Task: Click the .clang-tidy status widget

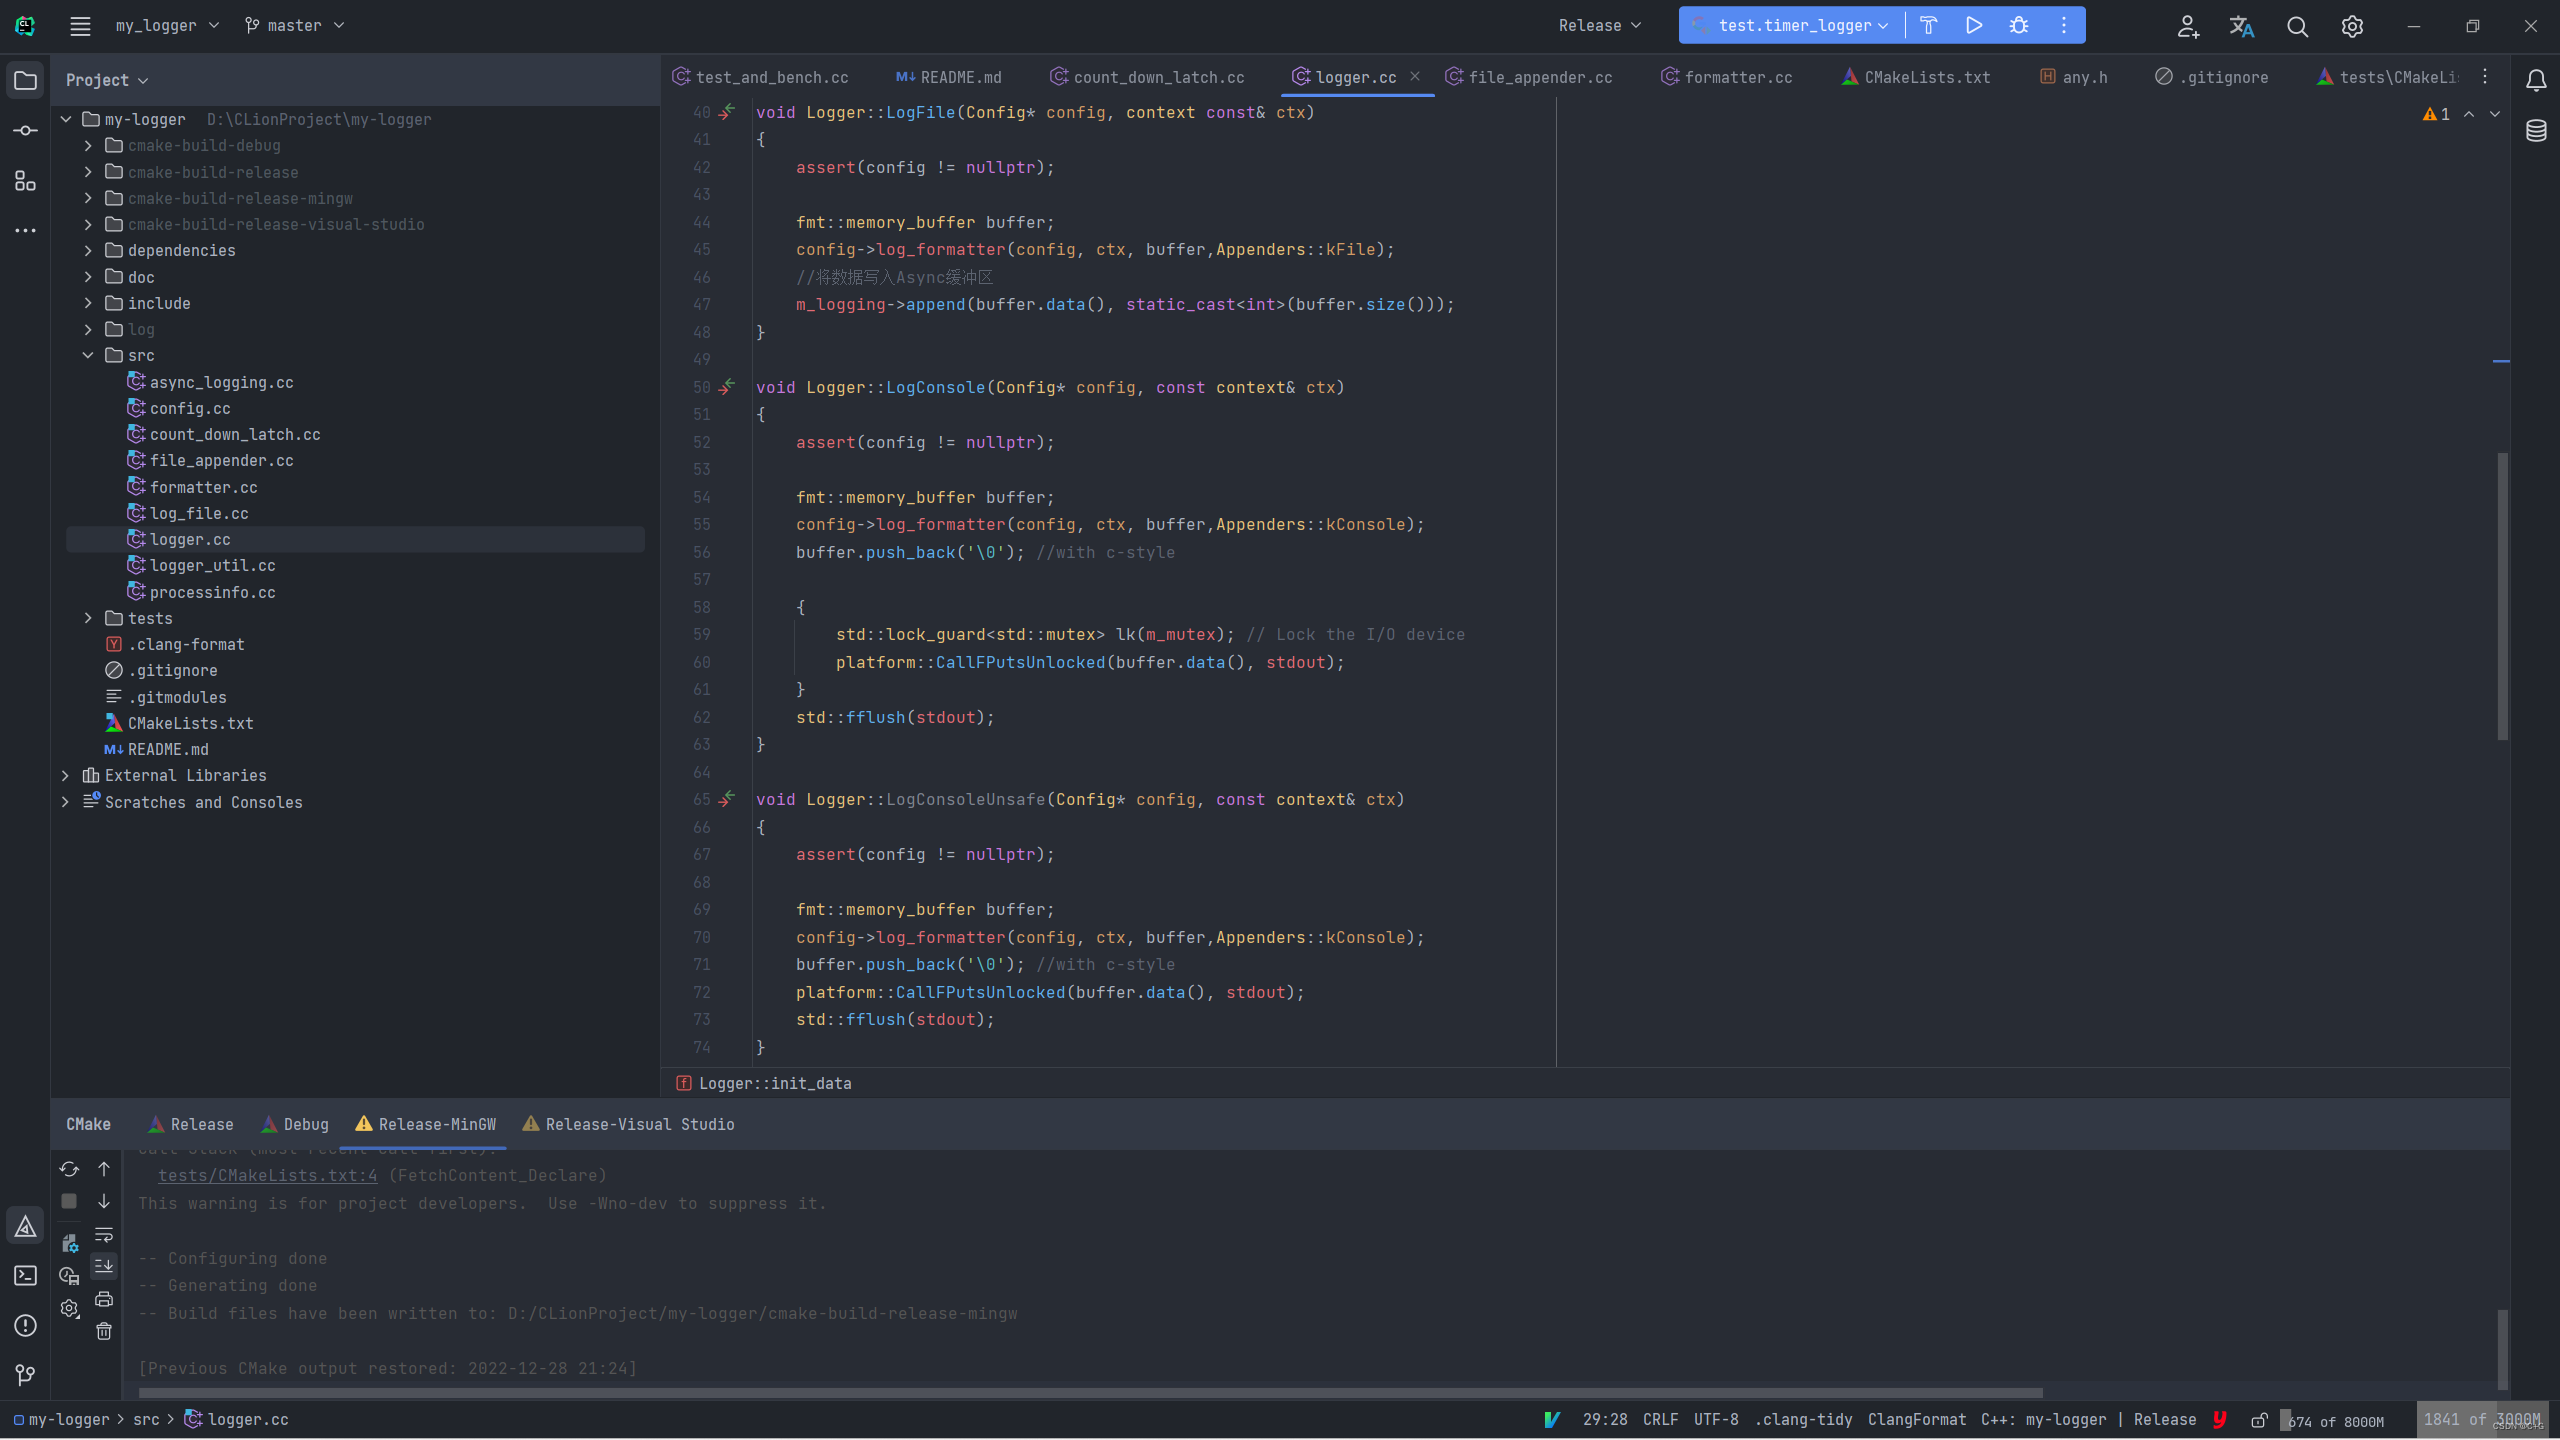Action: tap(1803, 1421)
